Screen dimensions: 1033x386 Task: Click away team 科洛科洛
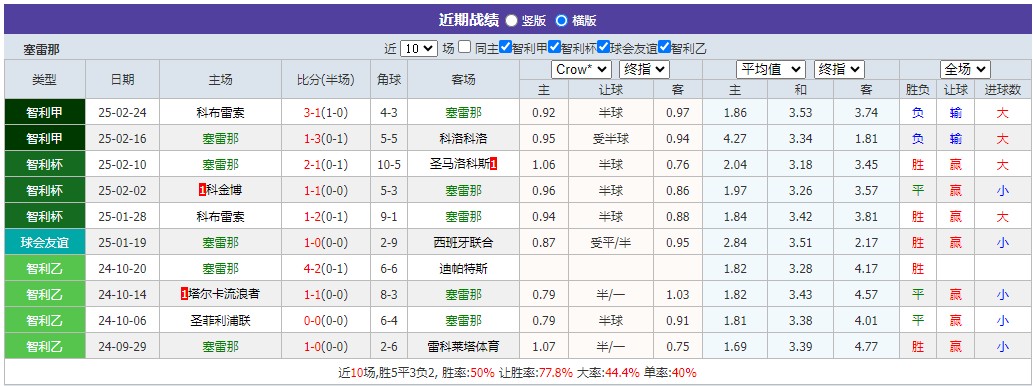tap(463, 139)
